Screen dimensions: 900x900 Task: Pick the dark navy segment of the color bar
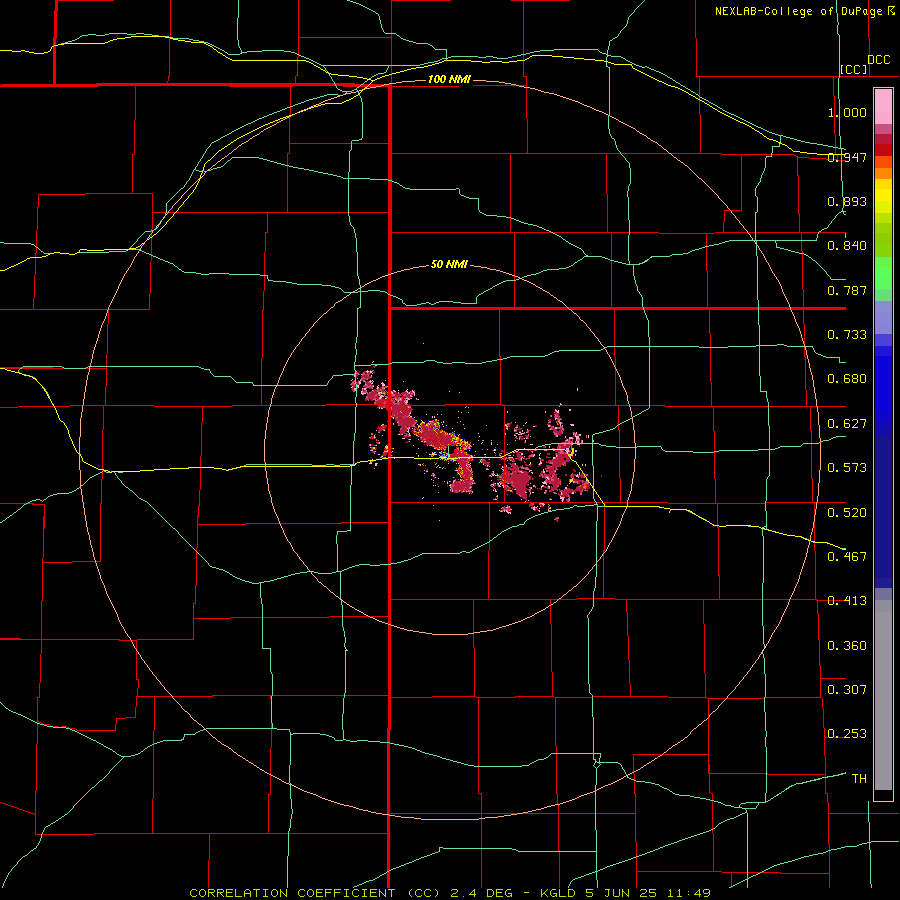pyautogui.click(x=883, y=511)
